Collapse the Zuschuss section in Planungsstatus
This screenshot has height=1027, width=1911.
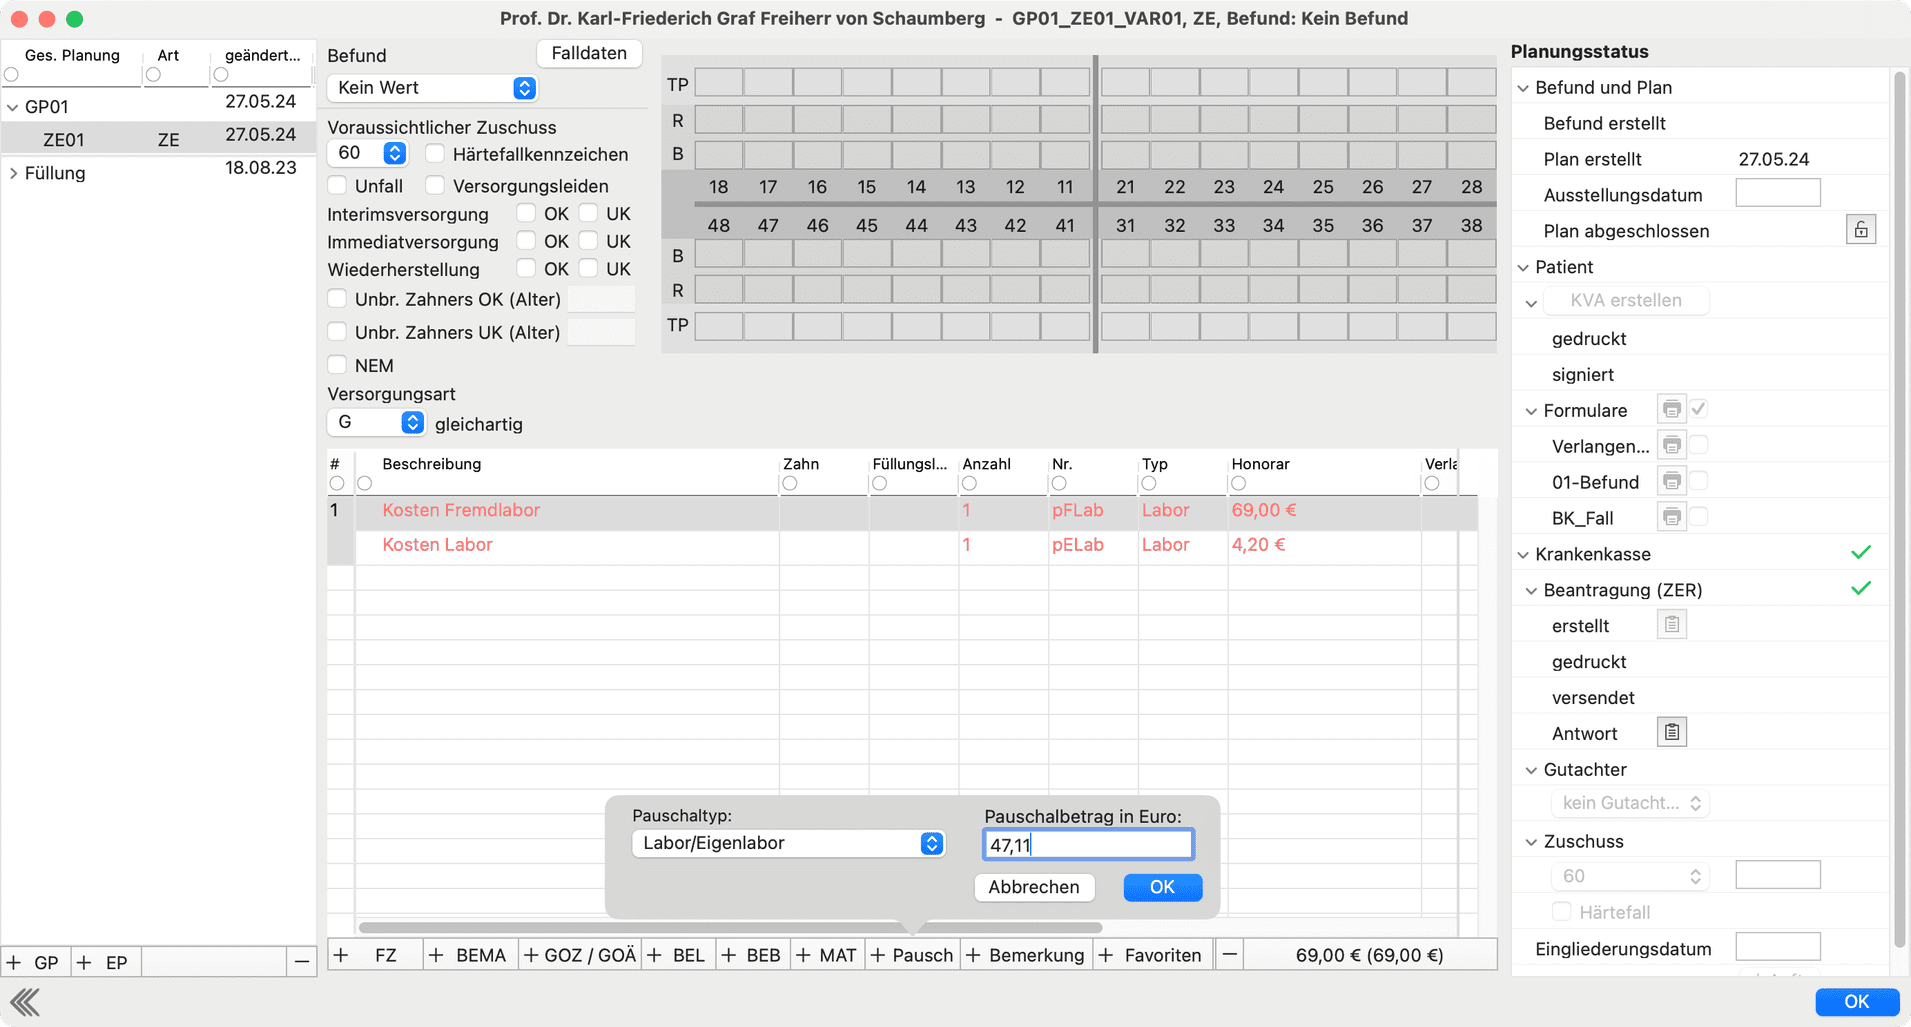[1531, 842]
